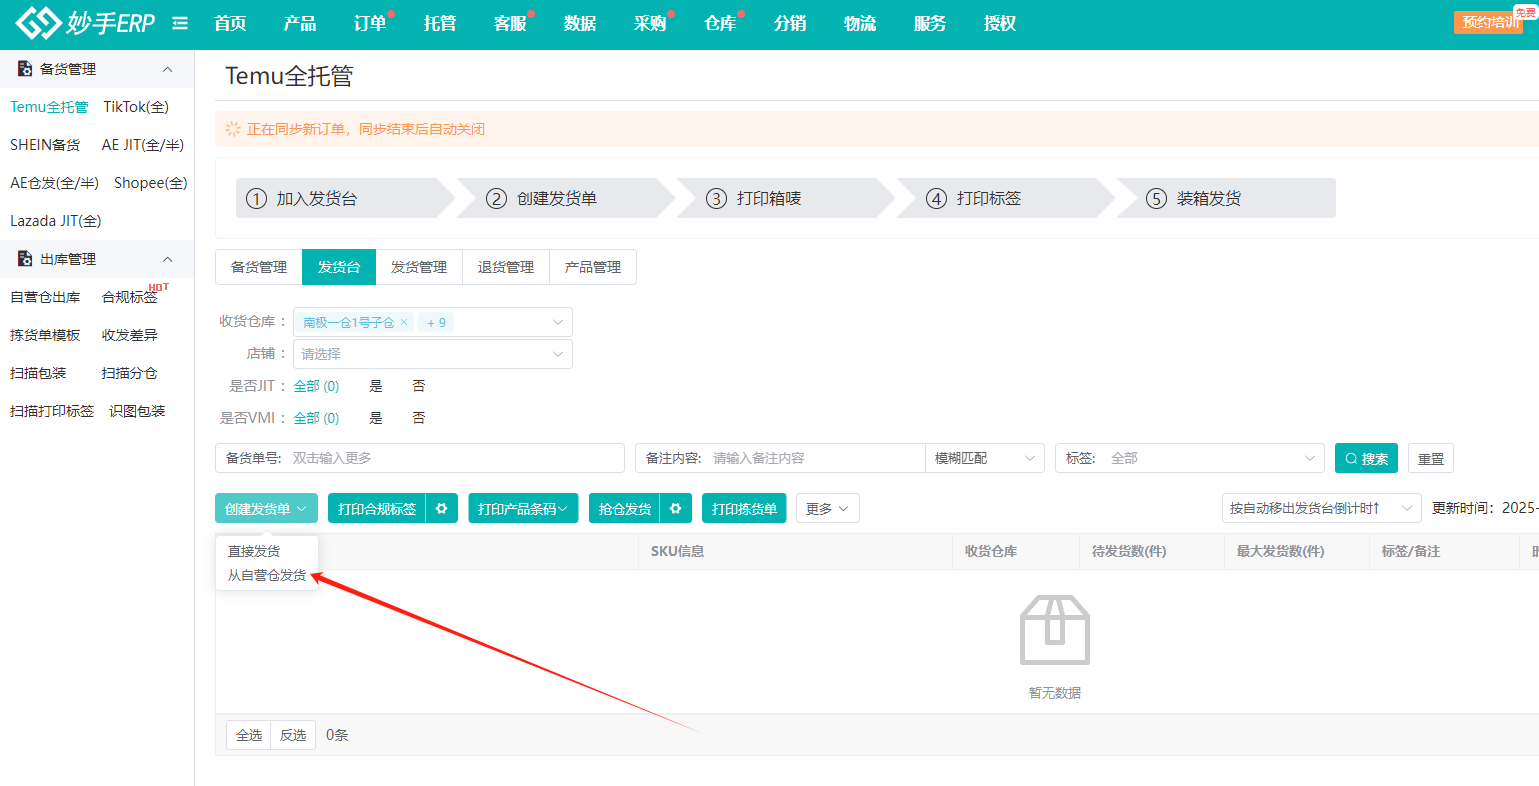Switch to the 发货管理 tab
Viewport: 1539px width, 786px height.
click(x=419, y=267)
